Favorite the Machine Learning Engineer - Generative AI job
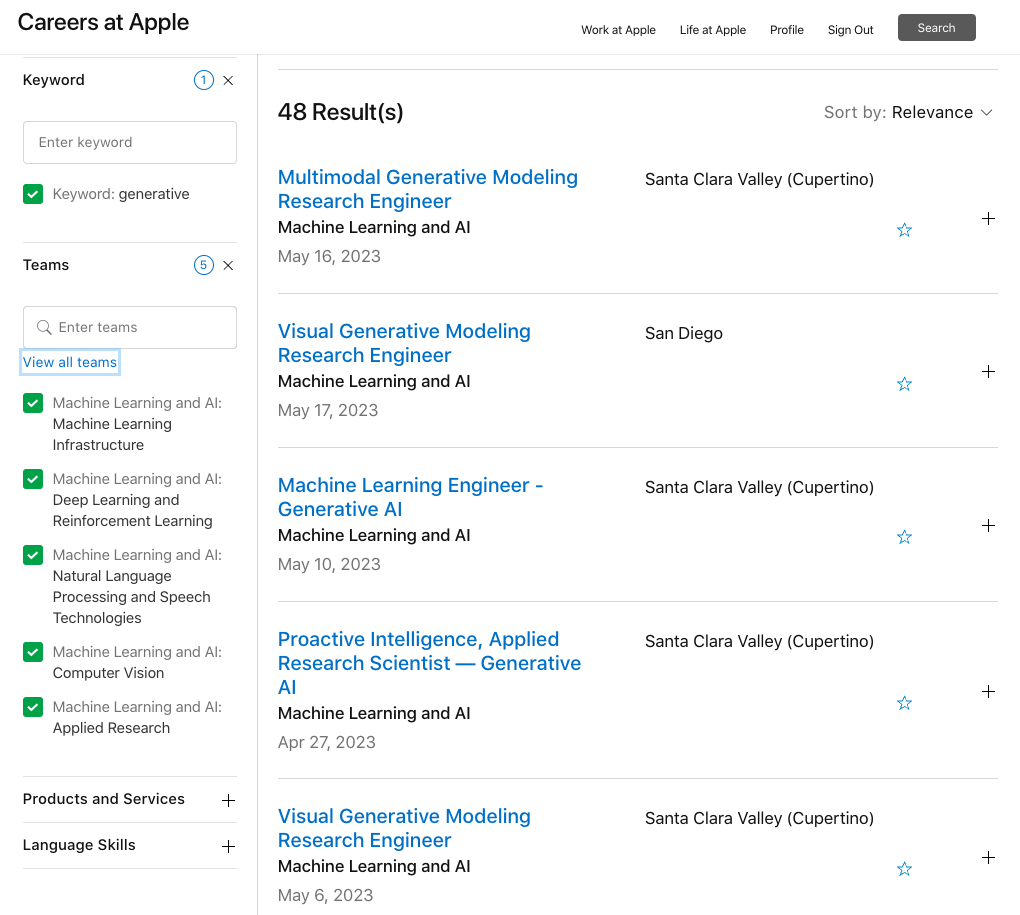The height and width of the screenshot is (915, 1020). click(904, 537)
